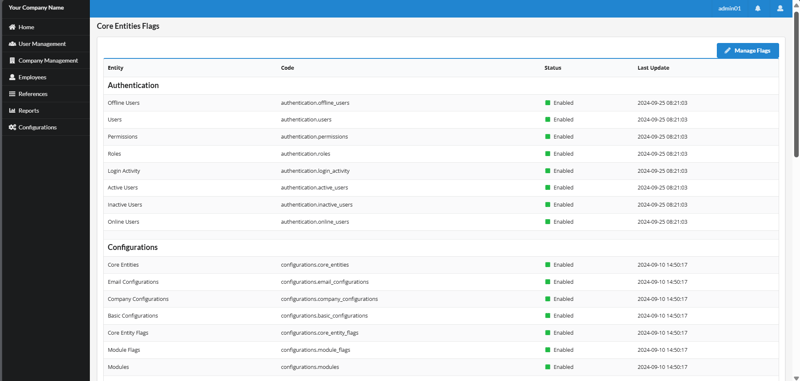Open the User Management menu
The height and width of the screenshot is (381, 800).
45,44
